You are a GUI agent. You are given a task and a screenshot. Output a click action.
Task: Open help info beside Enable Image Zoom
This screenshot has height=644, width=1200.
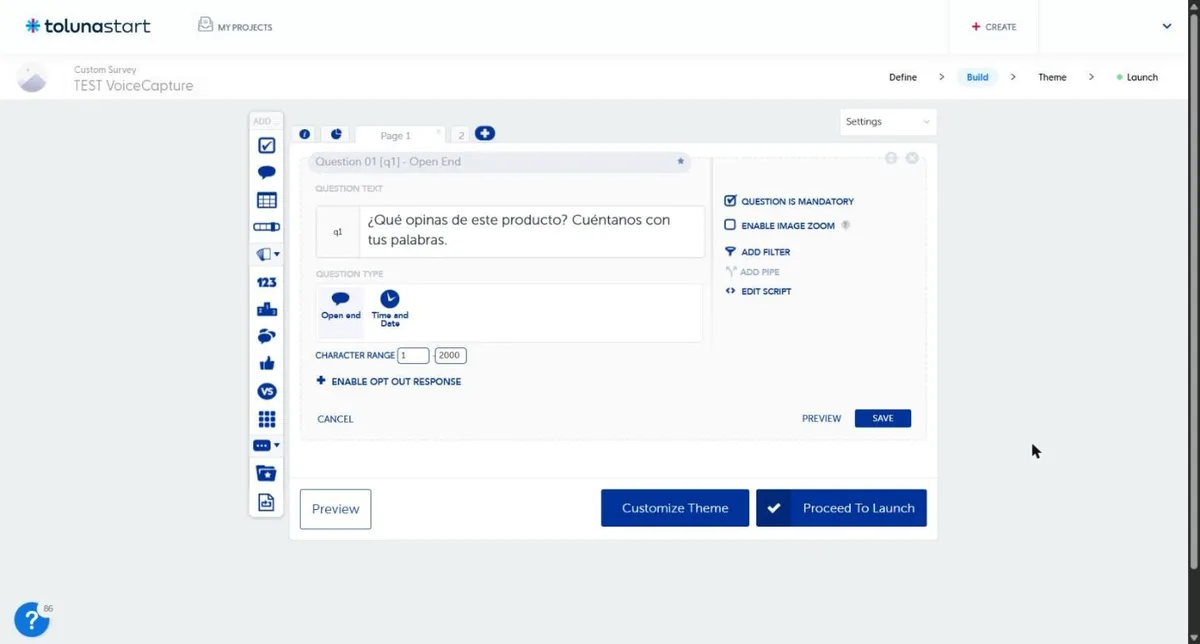846,226
